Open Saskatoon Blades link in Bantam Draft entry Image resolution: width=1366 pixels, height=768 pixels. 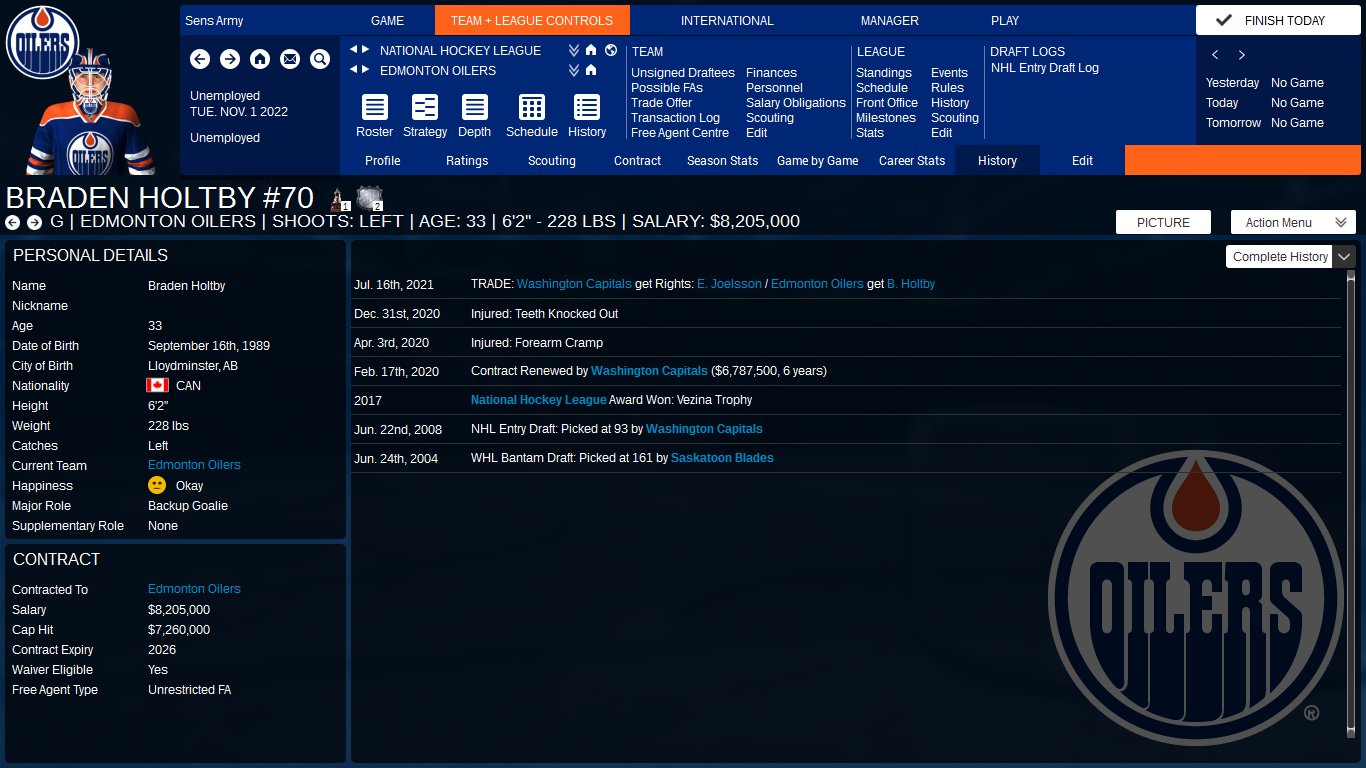722,457
